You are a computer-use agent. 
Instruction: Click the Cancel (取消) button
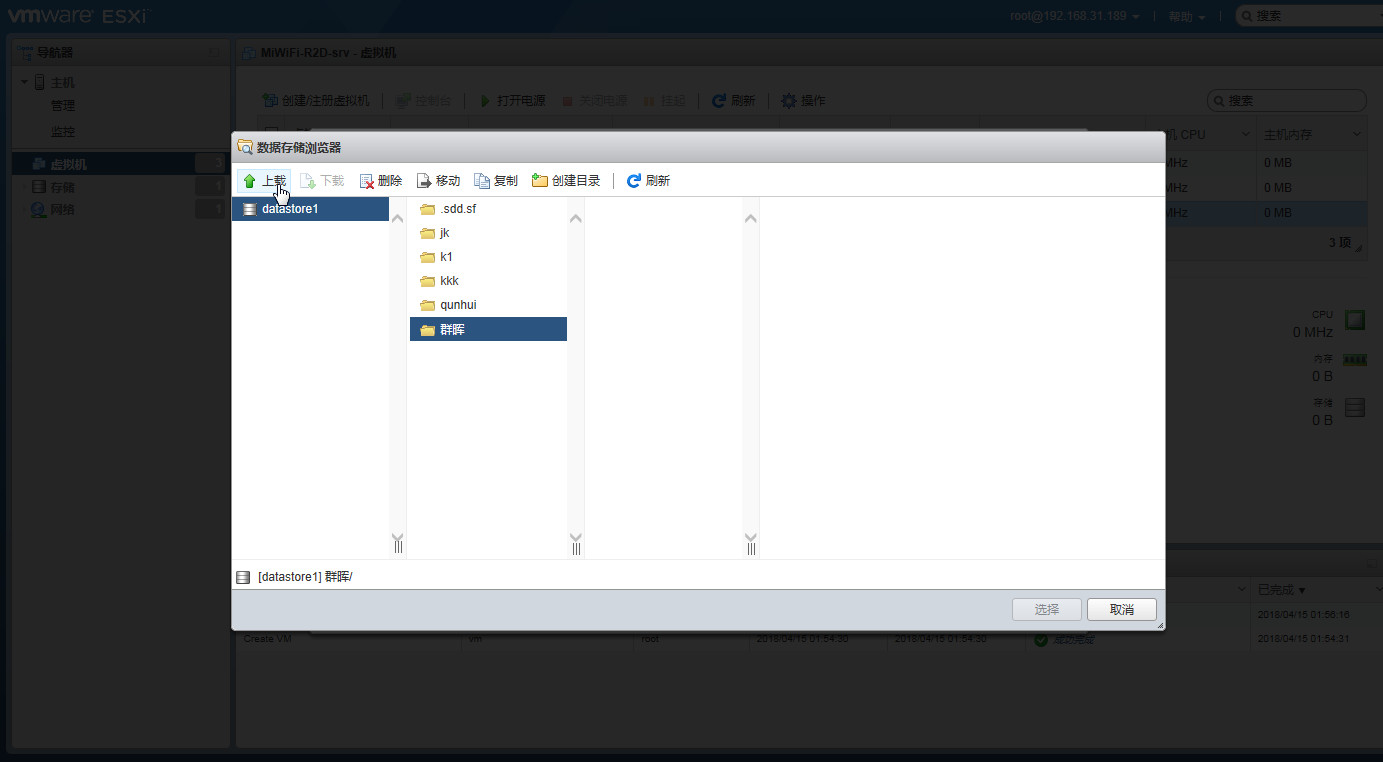point(1122,609)
